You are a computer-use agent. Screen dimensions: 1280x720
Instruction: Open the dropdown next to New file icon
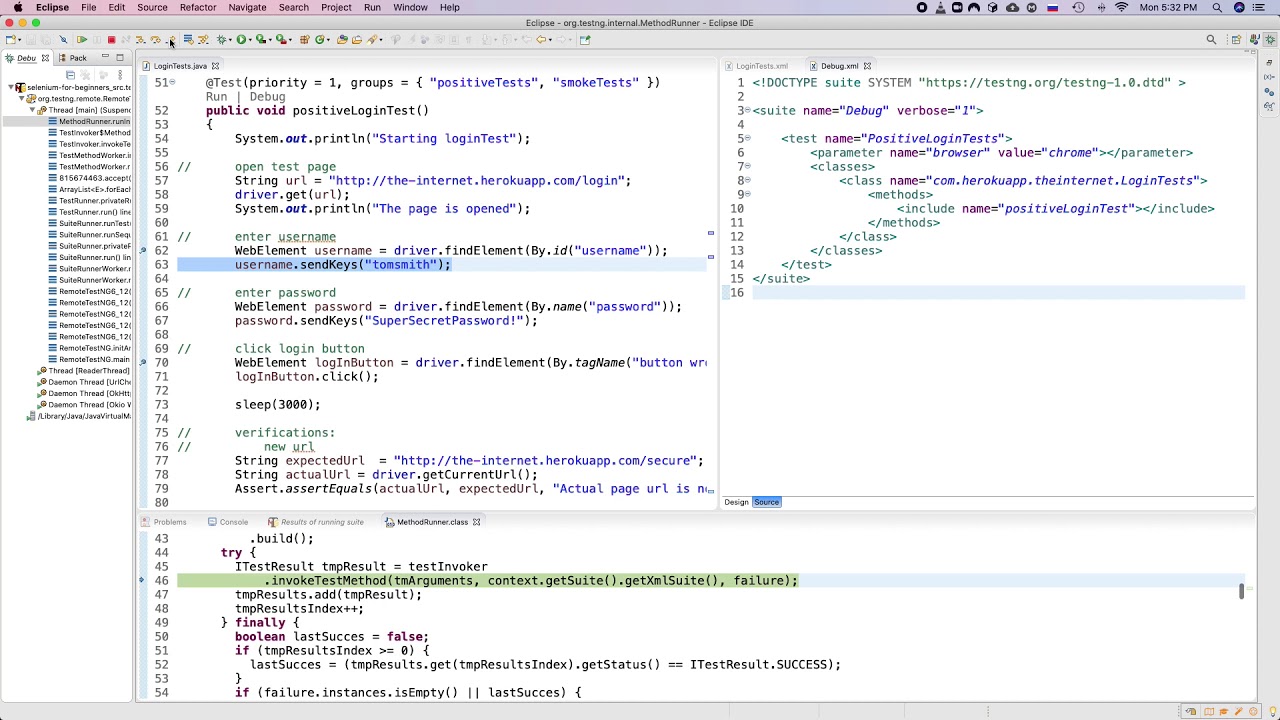pos(19,40)
